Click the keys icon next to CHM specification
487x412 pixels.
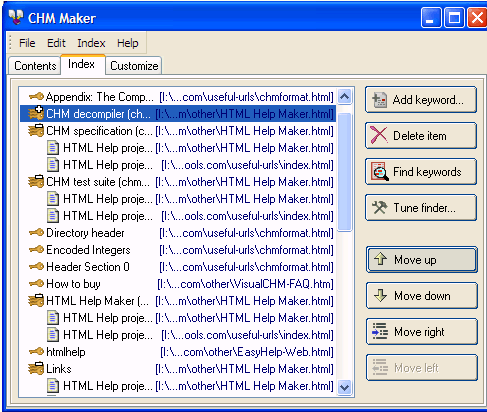[x=36, y=130]
